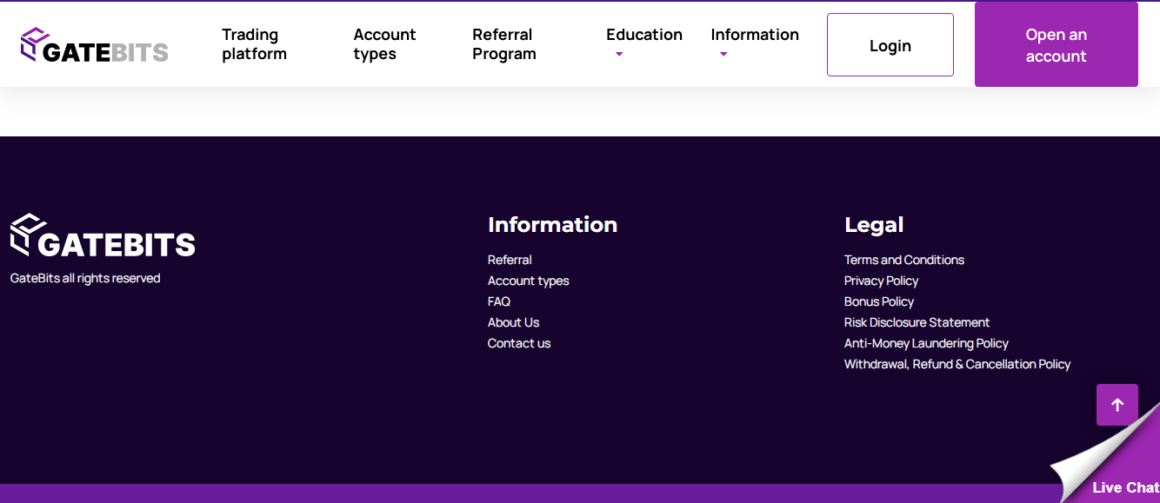1160x503 pixels.
Task: Open the About Us link
Action: [x=513, y=322]
